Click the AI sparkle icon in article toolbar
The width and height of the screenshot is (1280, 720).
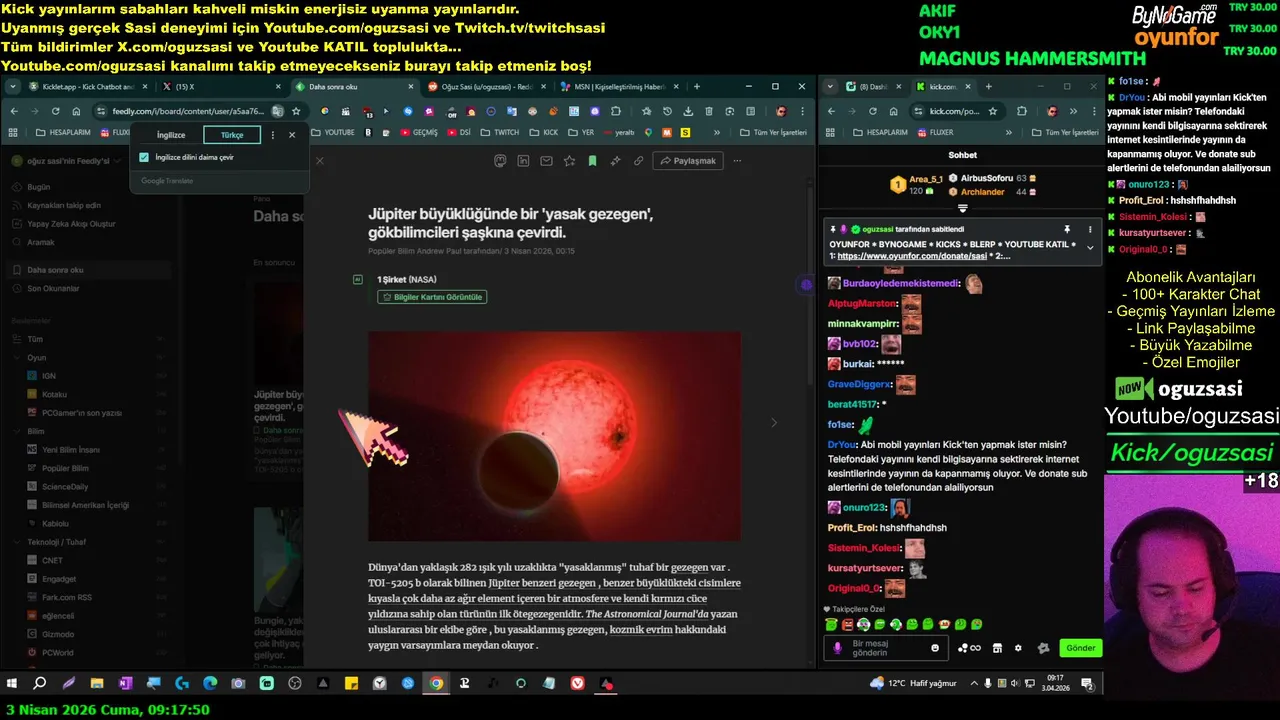[x=615, y=161]
